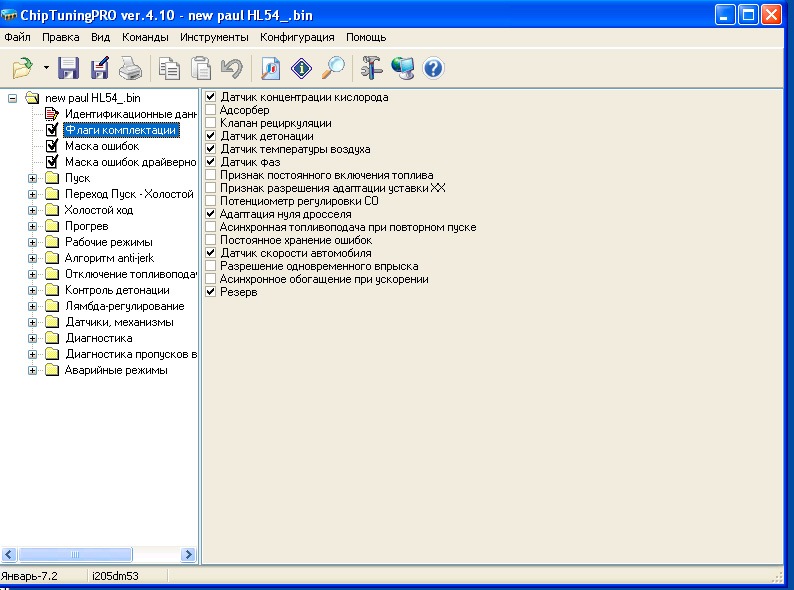Open the Вид menu
This screenshot has height=590, width=794.
click(100, 37)
